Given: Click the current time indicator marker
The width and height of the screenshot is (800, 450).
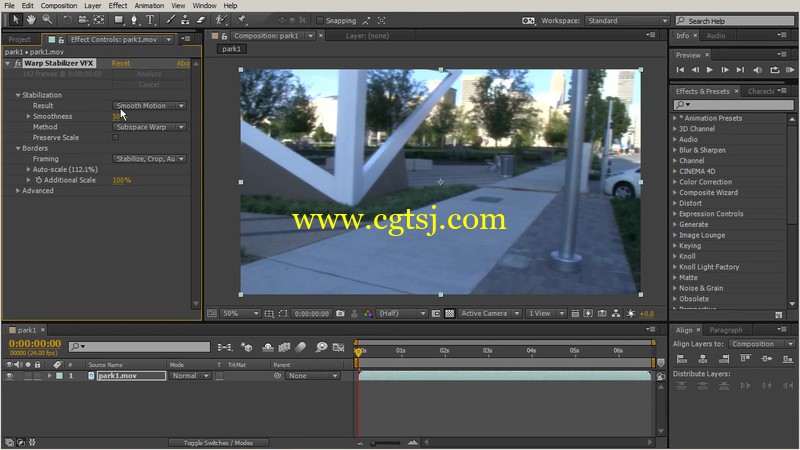Looking at the screenshot, I should [x=358, y=352].
